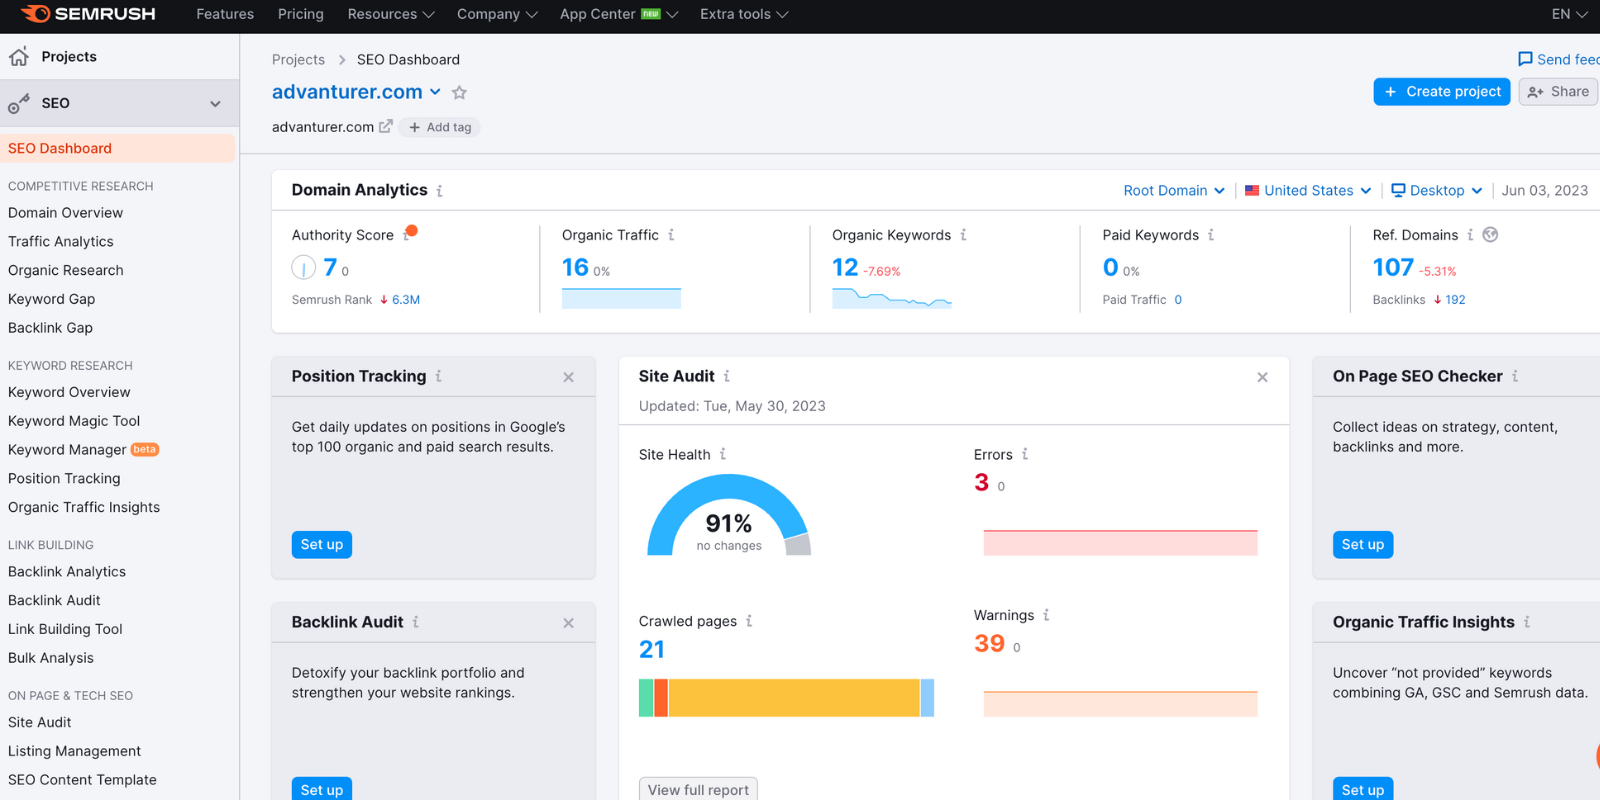The height and width of the screenshot is (800, 1600).
Task: Click View full report button
Action: click(698, 789)
